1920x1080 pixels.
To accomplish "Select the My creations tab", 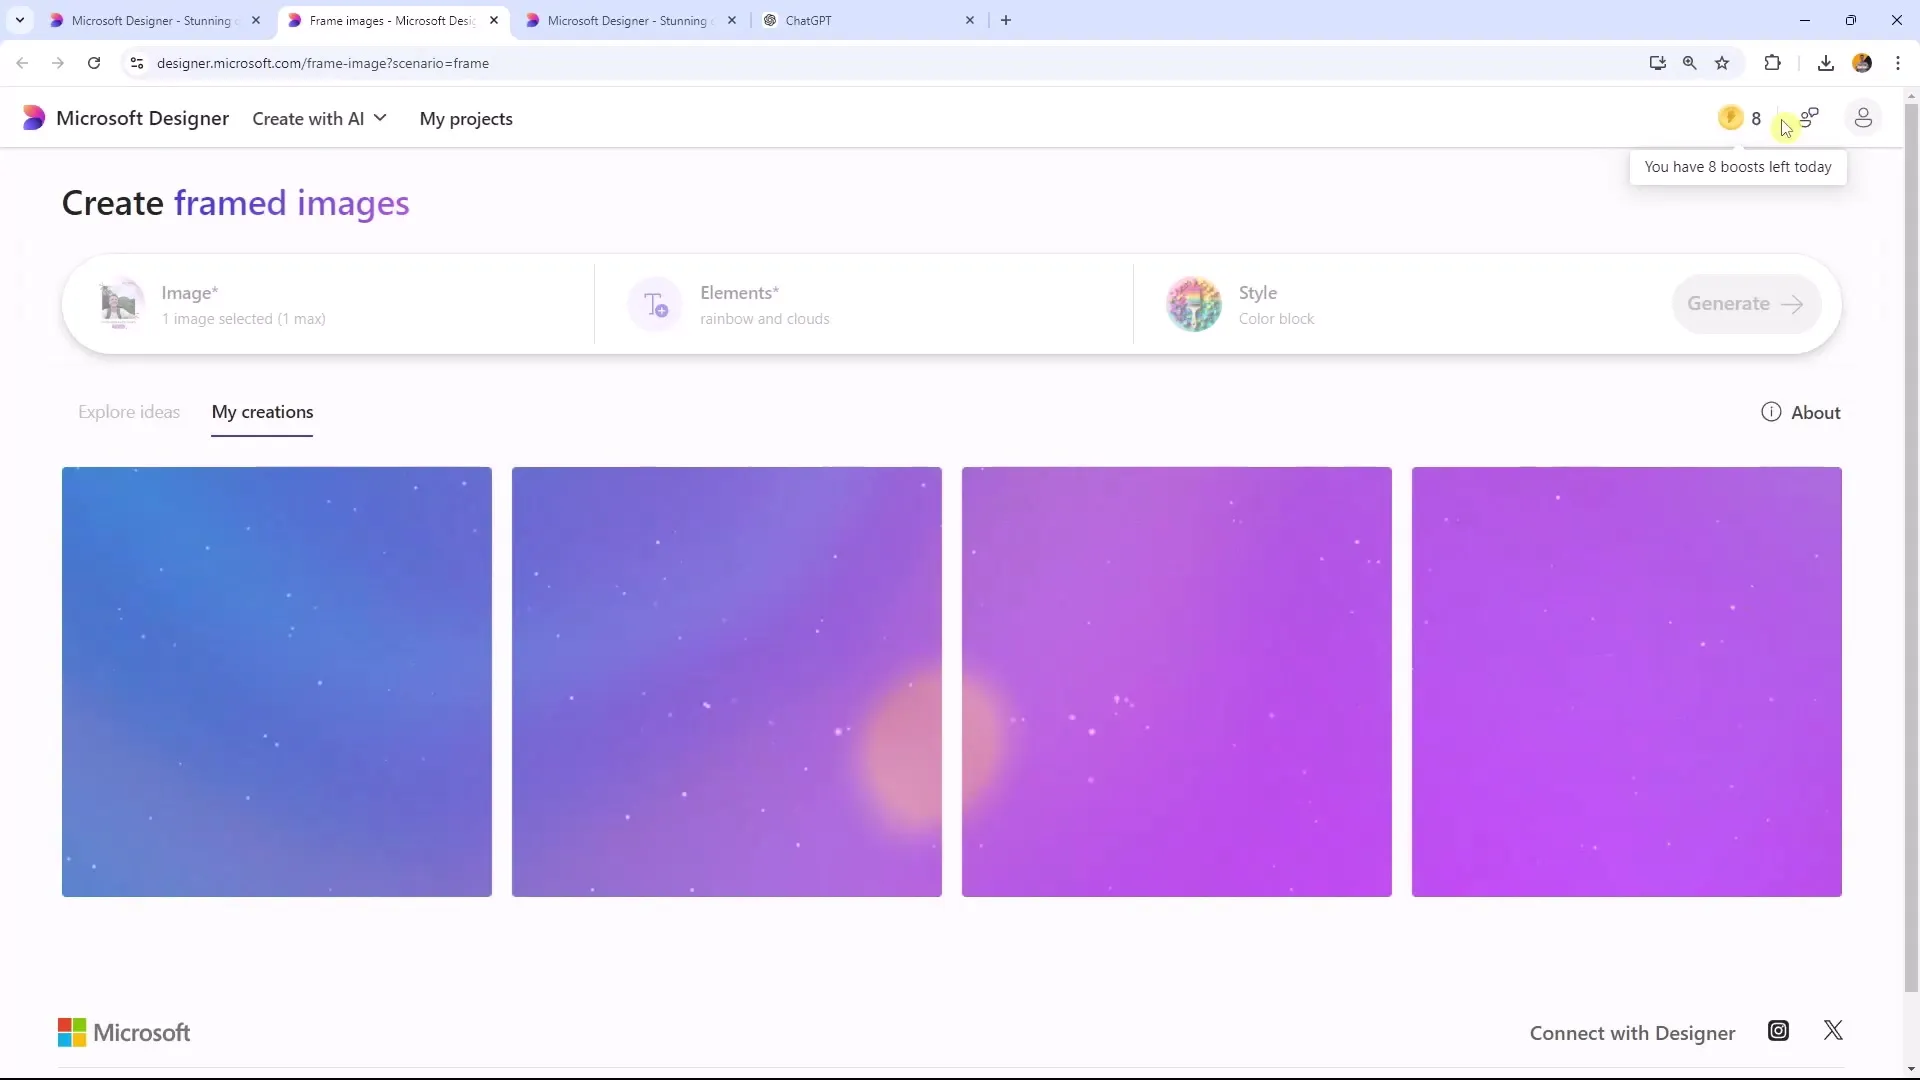I will pyautogui.click(x=261, y=411).
